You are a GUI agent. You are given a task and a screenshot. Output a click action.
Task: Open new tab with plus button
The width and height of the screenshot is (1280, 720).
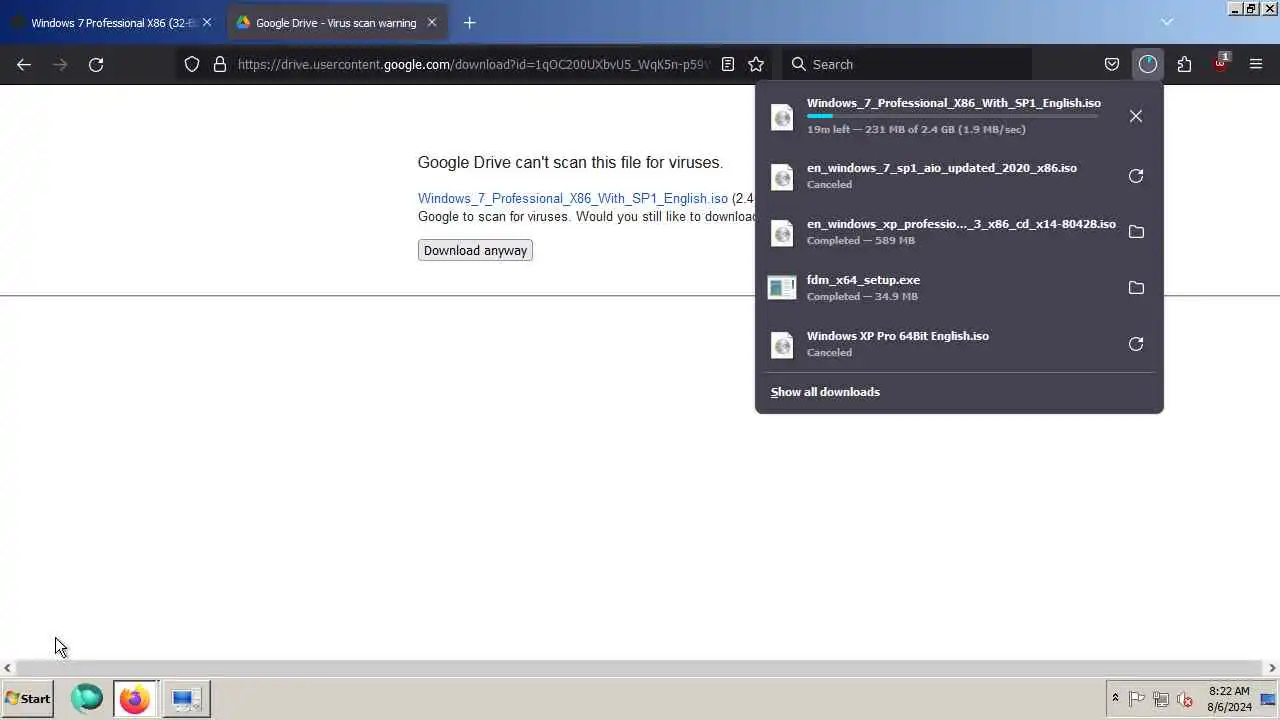[x=470, y=22]
